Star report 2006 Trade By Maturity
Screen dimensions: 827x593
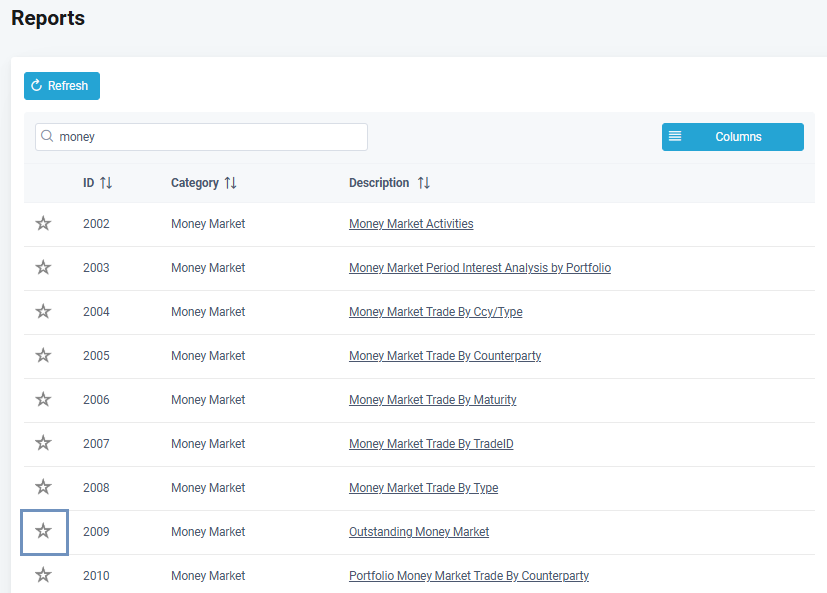click(43, 400)
